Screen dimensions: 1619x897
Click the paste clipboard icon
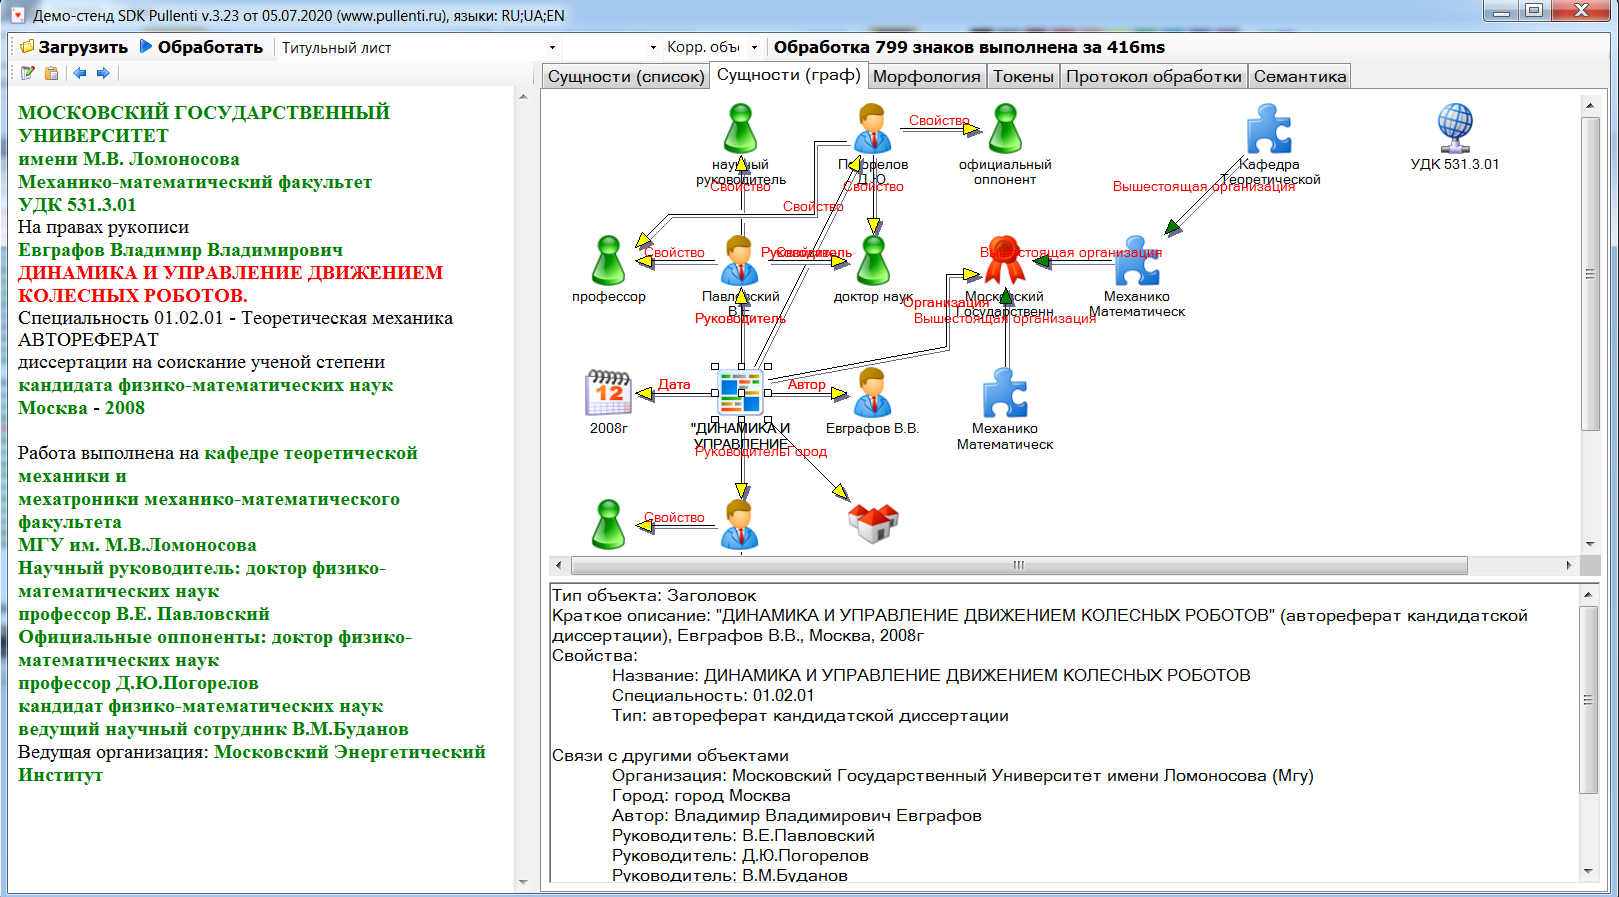(52, 73)
